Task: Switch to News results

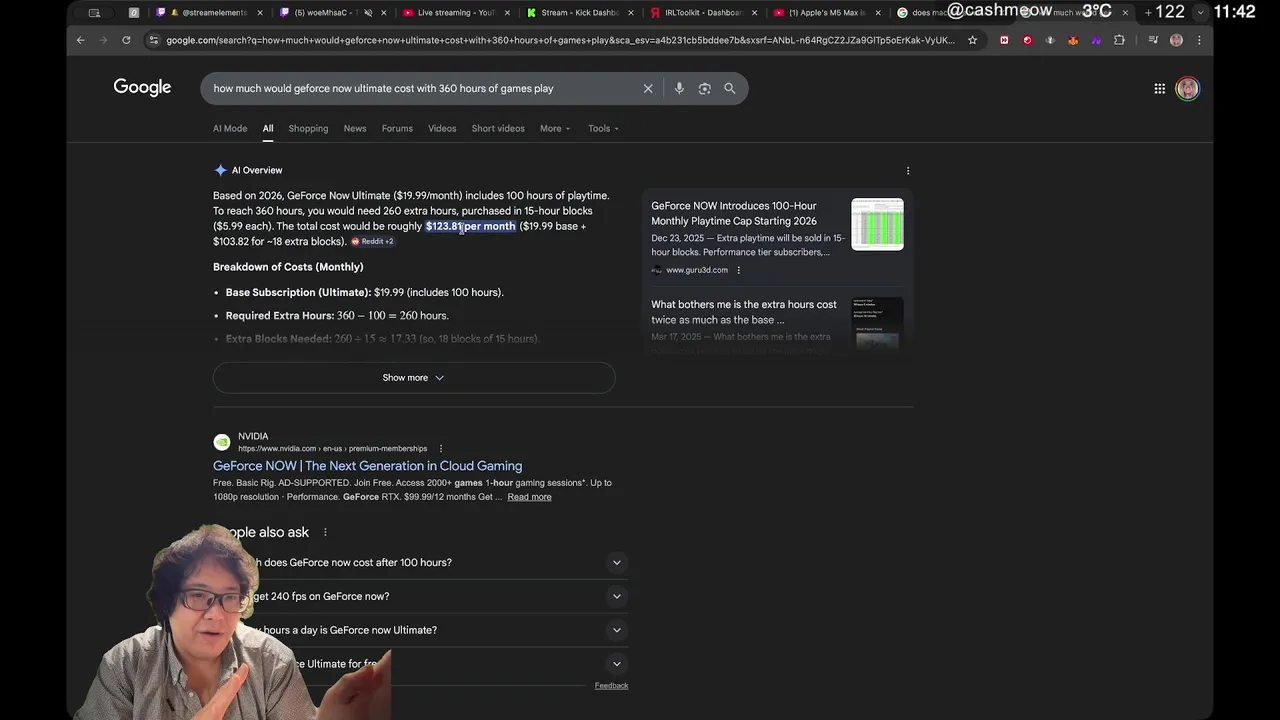Action: tap(355, 128)
